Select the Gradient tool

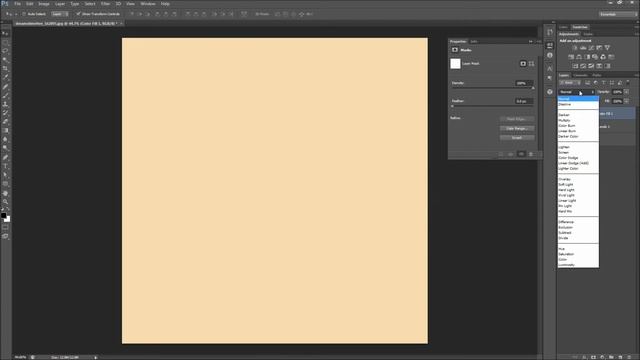(5, 131)
